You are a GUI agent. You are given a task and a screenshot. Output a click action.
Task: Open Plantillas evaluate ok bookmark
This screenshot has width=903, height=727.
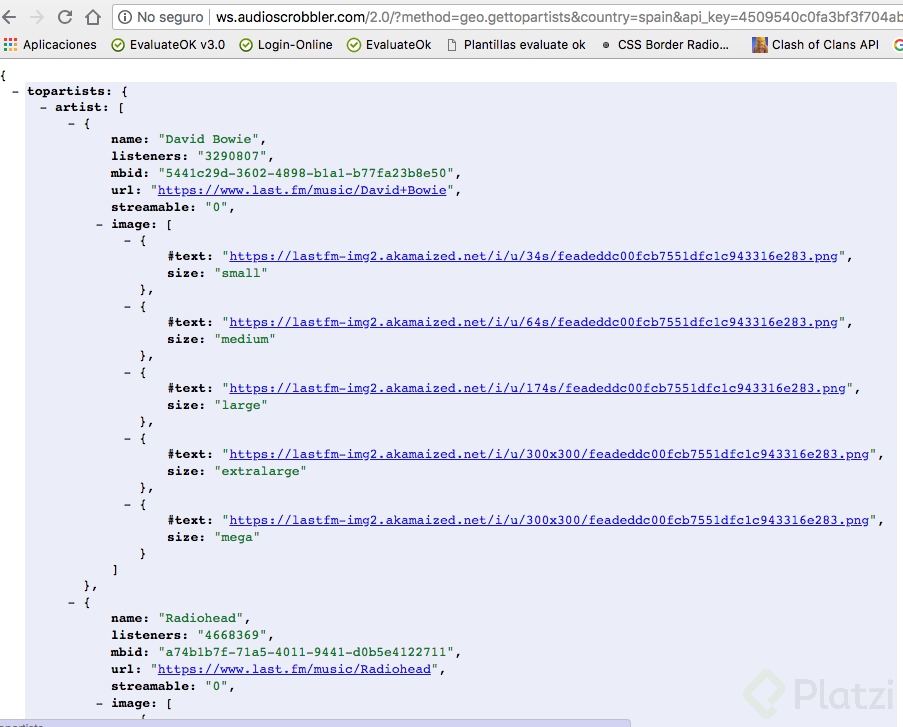(517, 44)
